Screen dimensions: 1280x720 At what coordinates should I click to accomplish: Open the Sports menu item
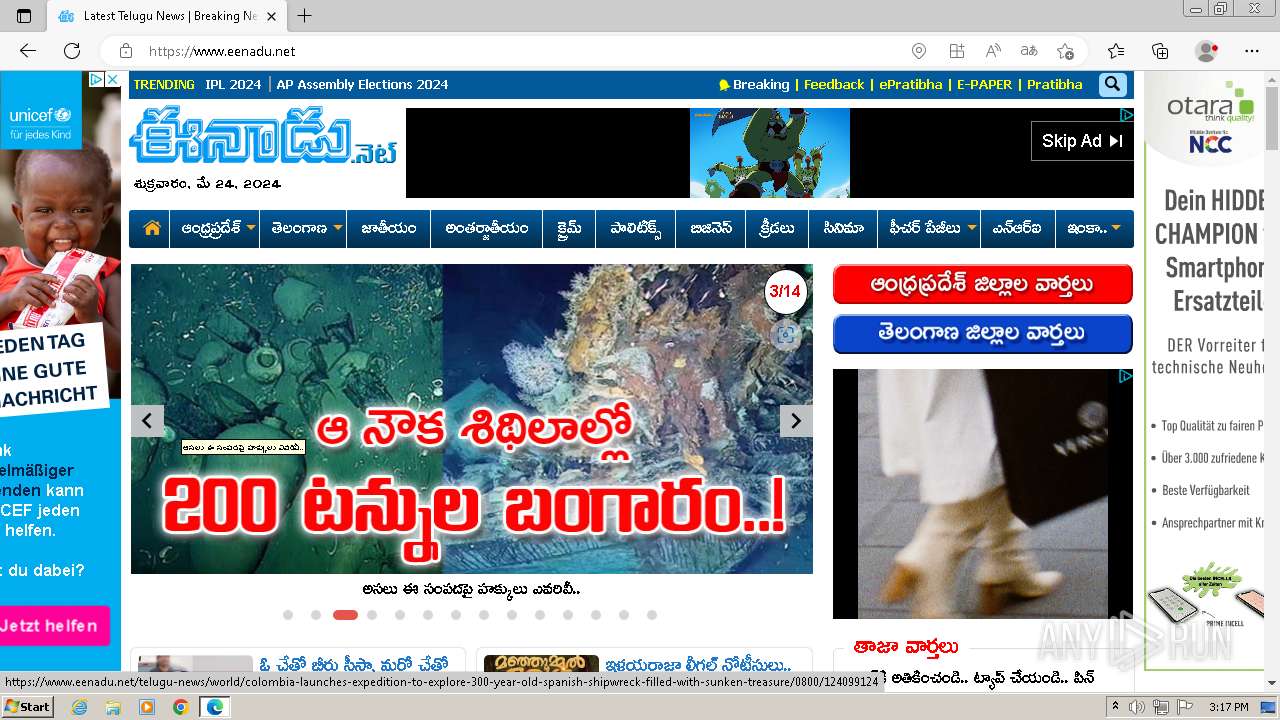[777, 228]
